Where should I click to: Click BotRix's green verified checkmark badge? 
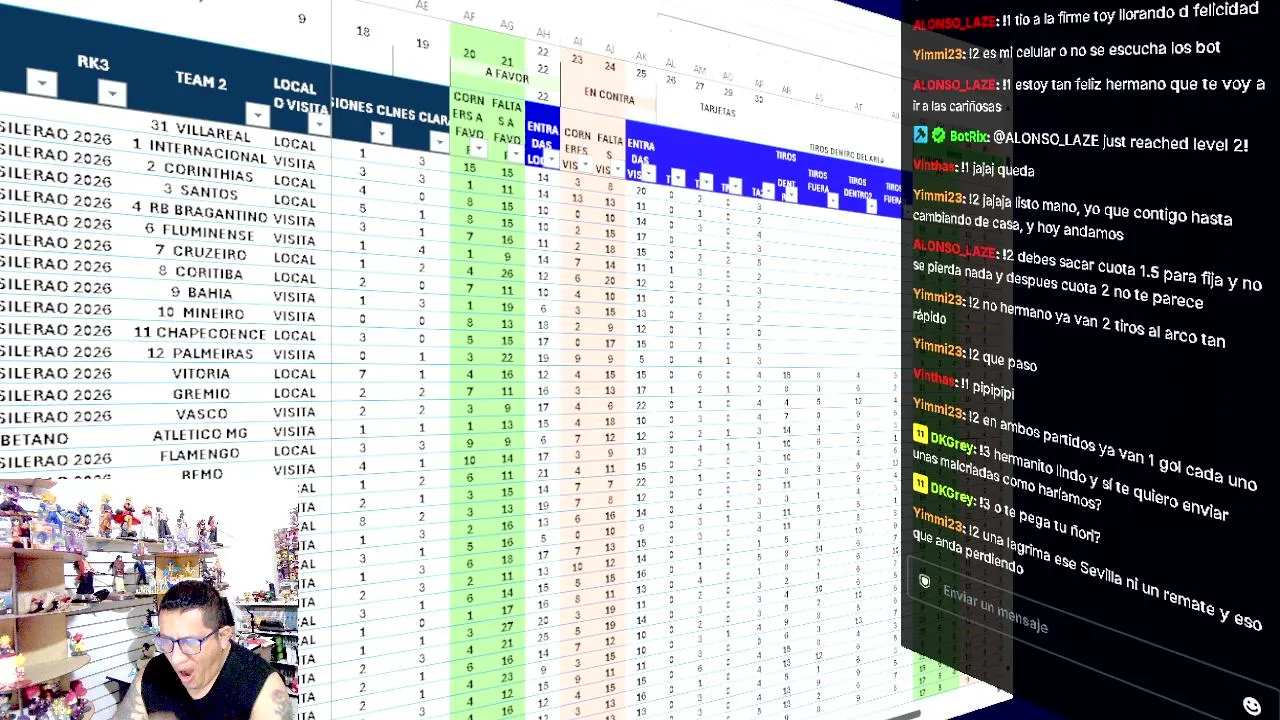click(x=938, y=135)
